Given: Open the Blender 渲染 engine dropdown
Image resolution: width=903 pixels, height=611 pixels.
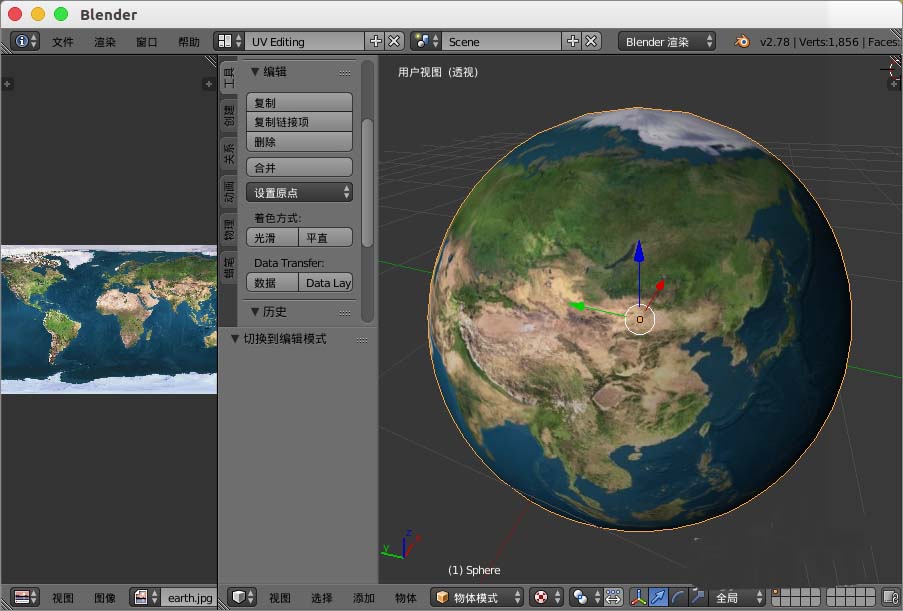Looking at the screenshot, I should click(668, 41).
